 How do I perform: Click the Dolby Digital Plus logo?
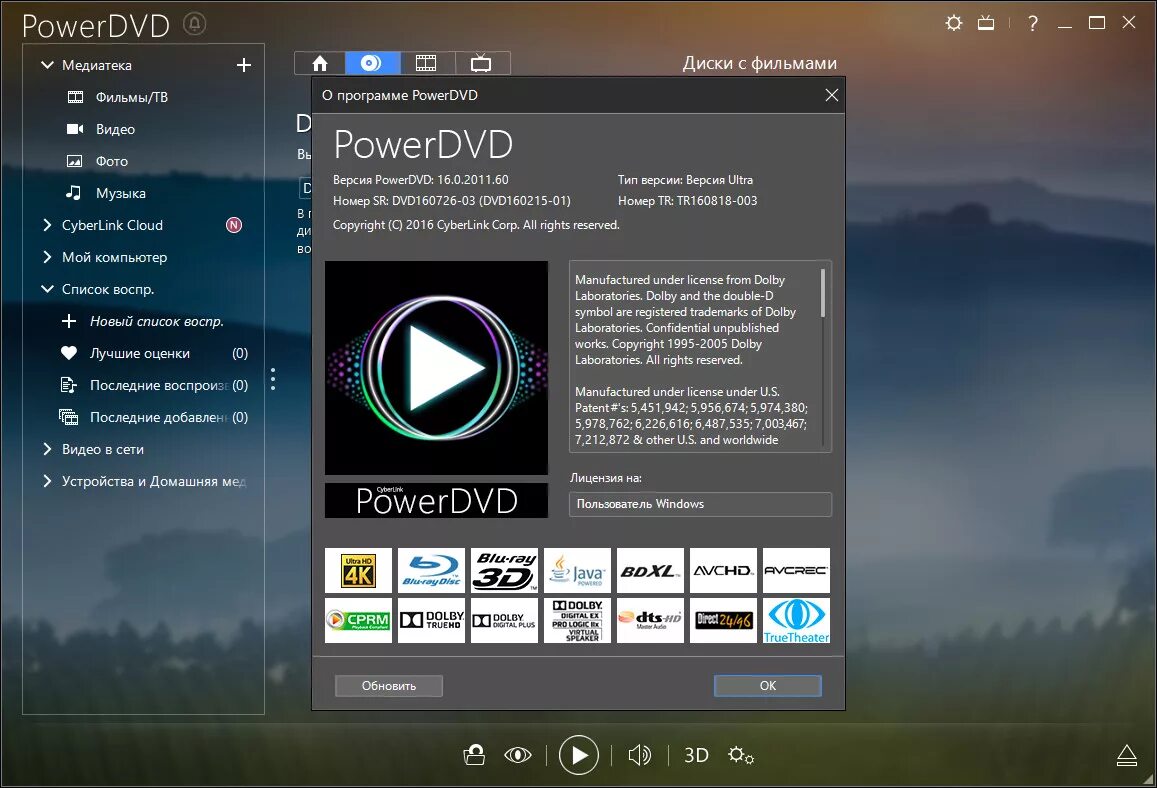pyautogui.click(x=505, y=621)
